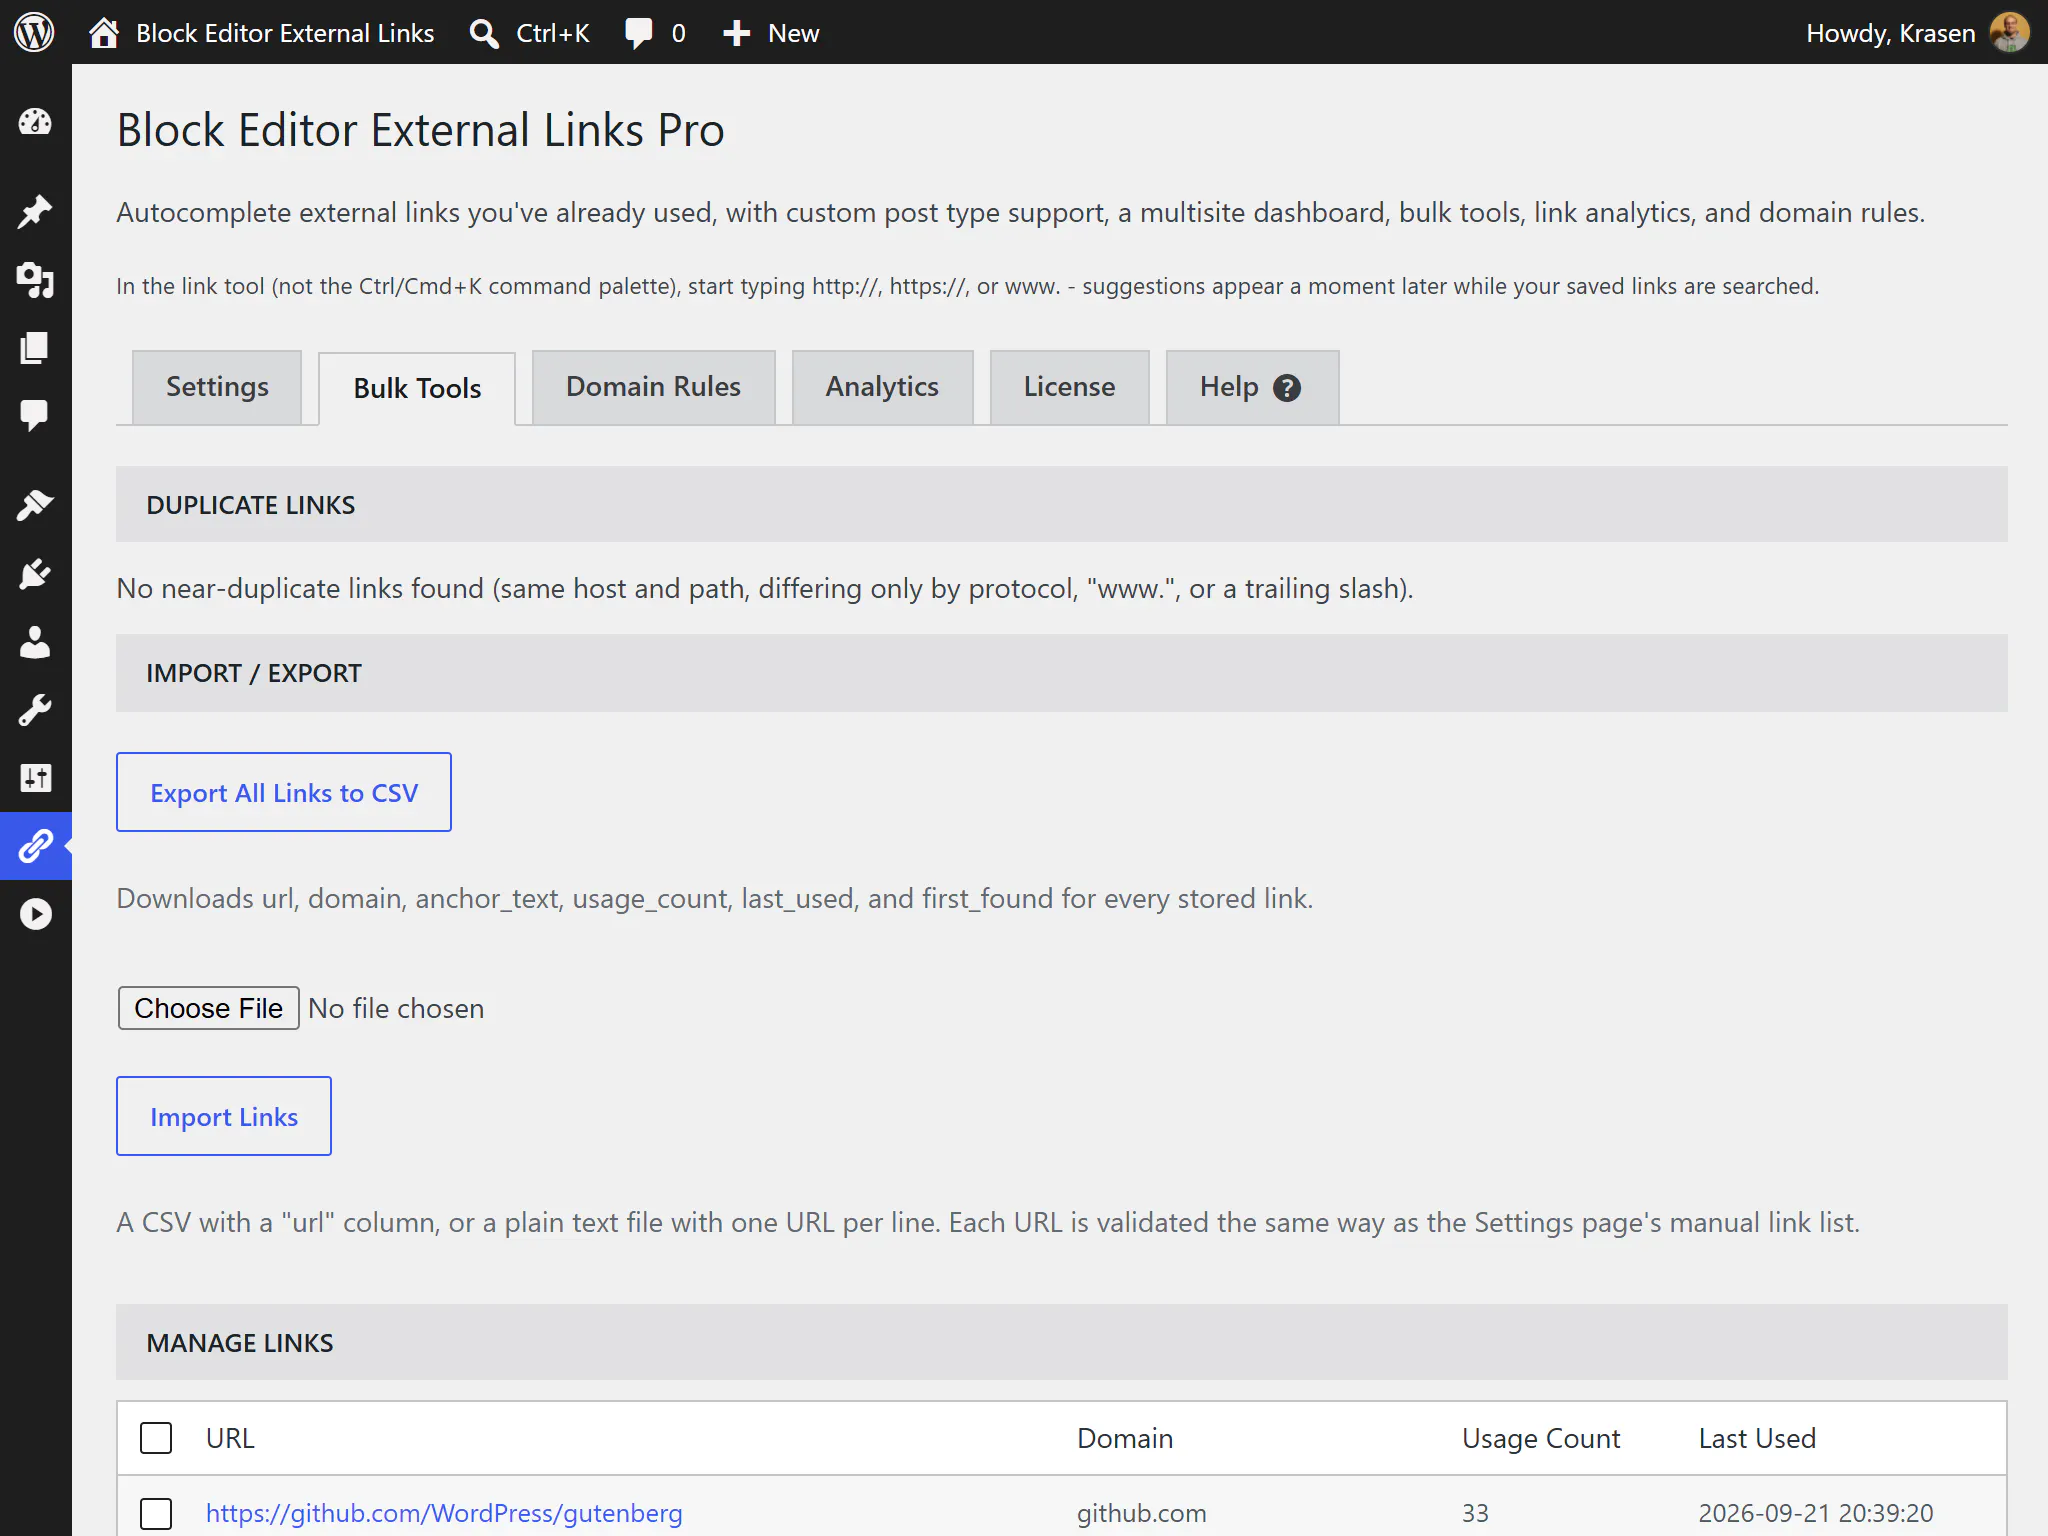Select the Bulk Tools tab

(x=417, y=389)
